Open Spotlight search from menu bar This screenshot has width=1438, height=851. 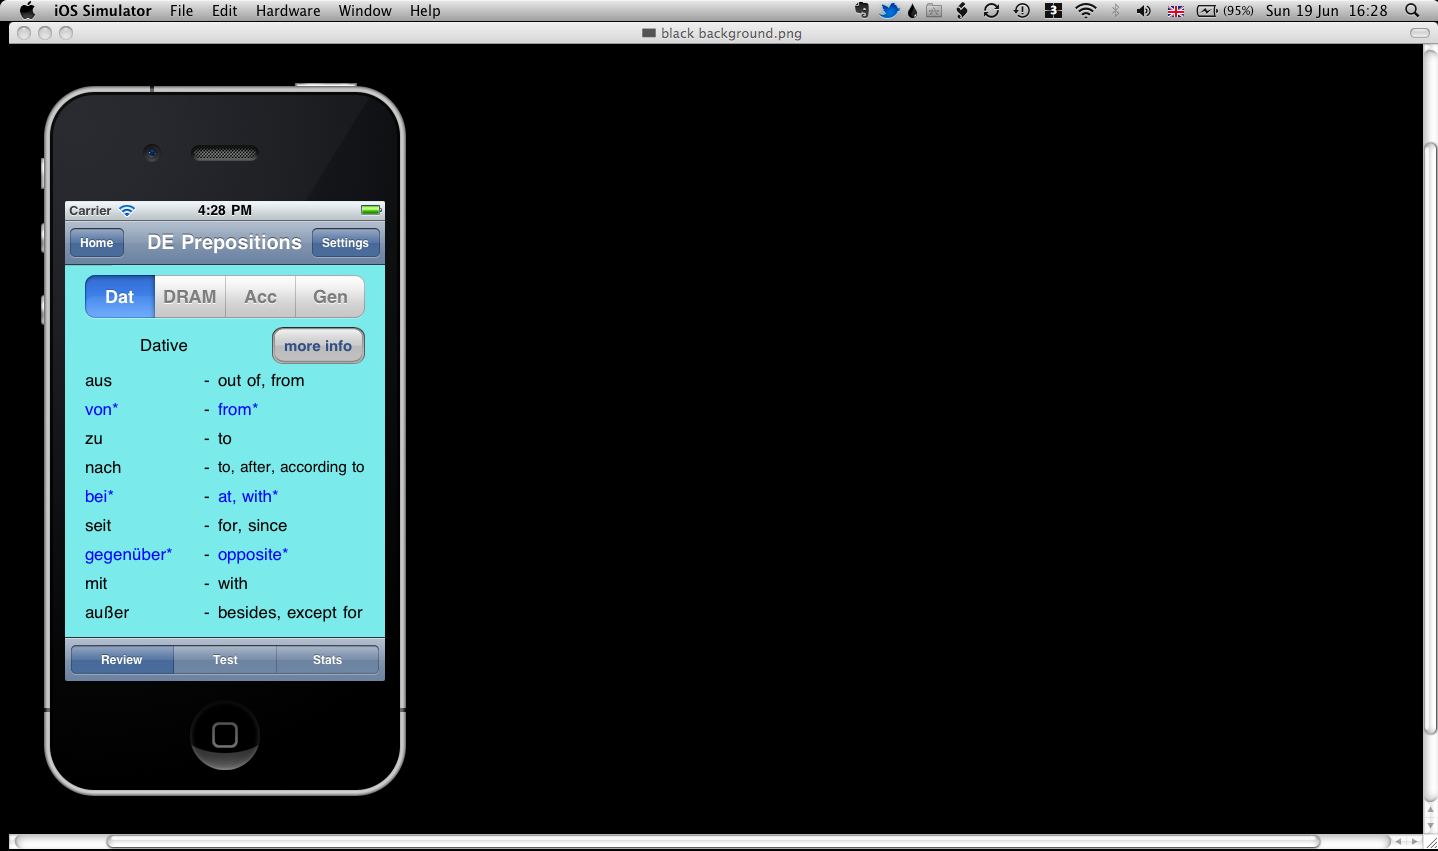coord(1411,11)
